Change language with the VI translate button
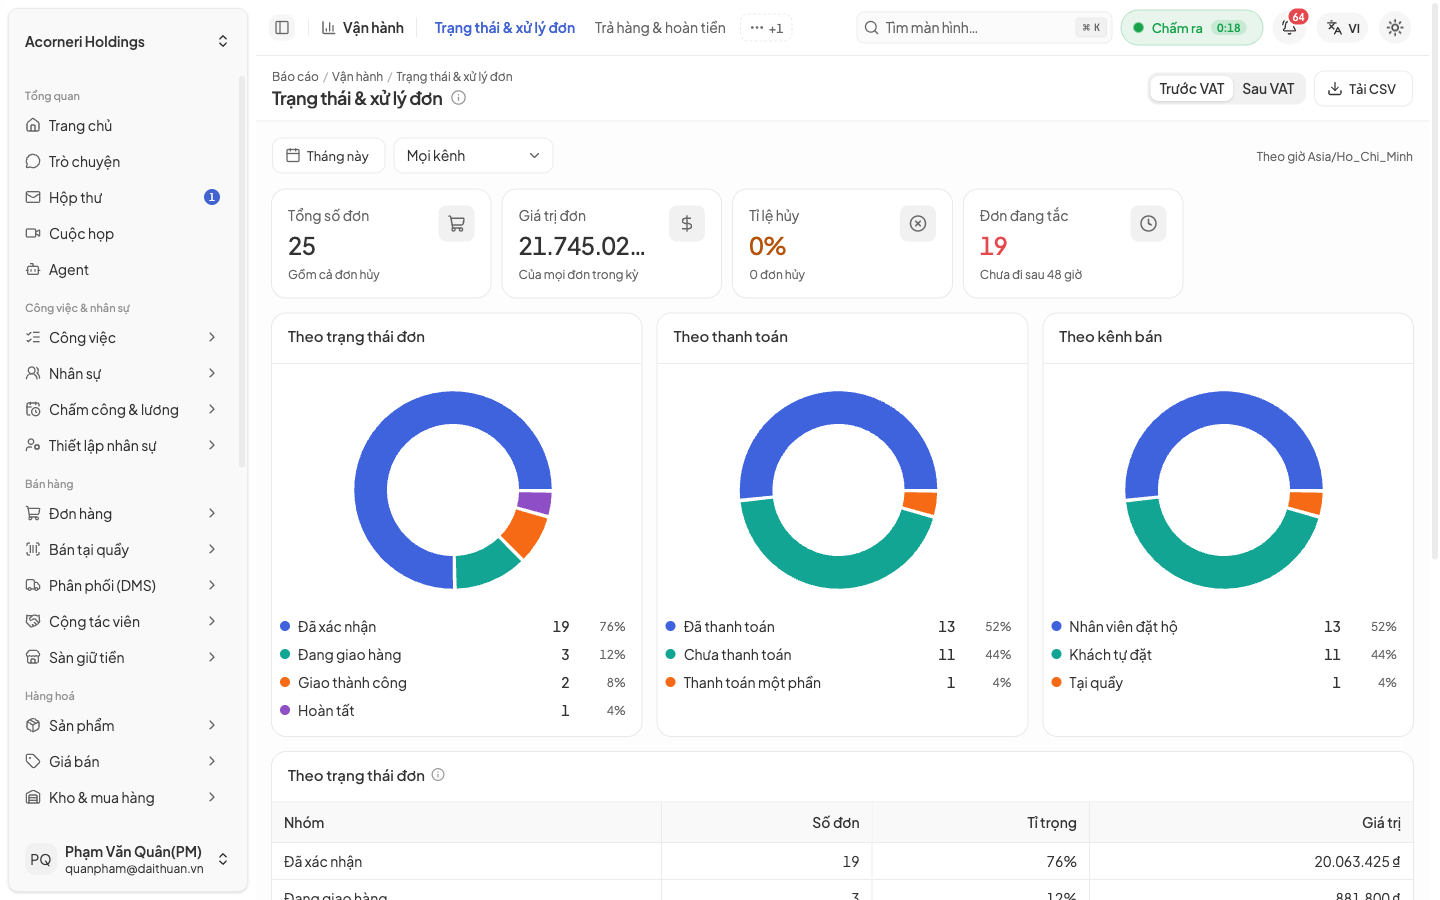This screenshot has height=900, width=1440. [x=1343, y=28]
